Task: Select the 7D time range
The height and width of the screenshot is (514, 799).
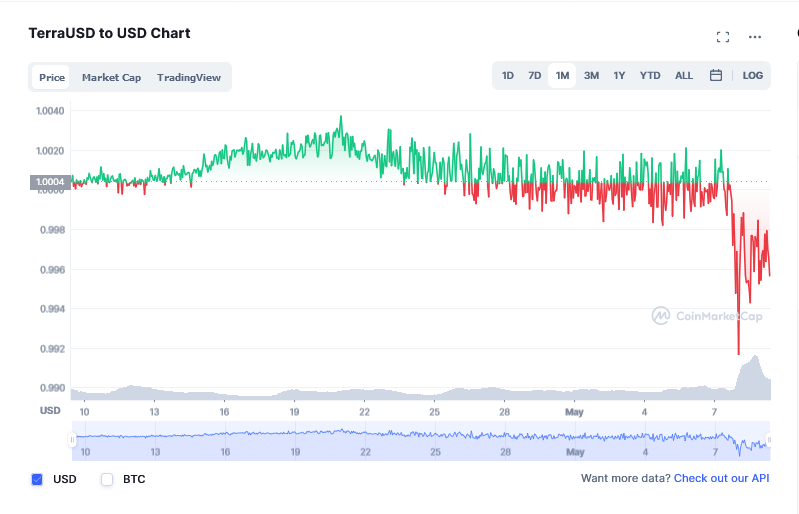Action: coord(535,75)
